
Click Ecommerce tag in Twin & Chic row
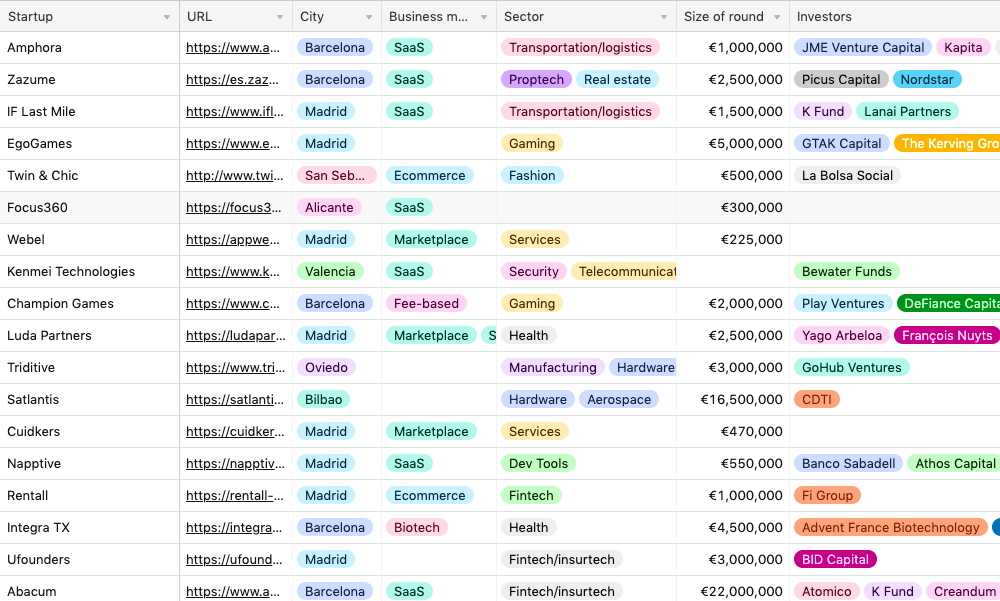(x=429, y=175)
